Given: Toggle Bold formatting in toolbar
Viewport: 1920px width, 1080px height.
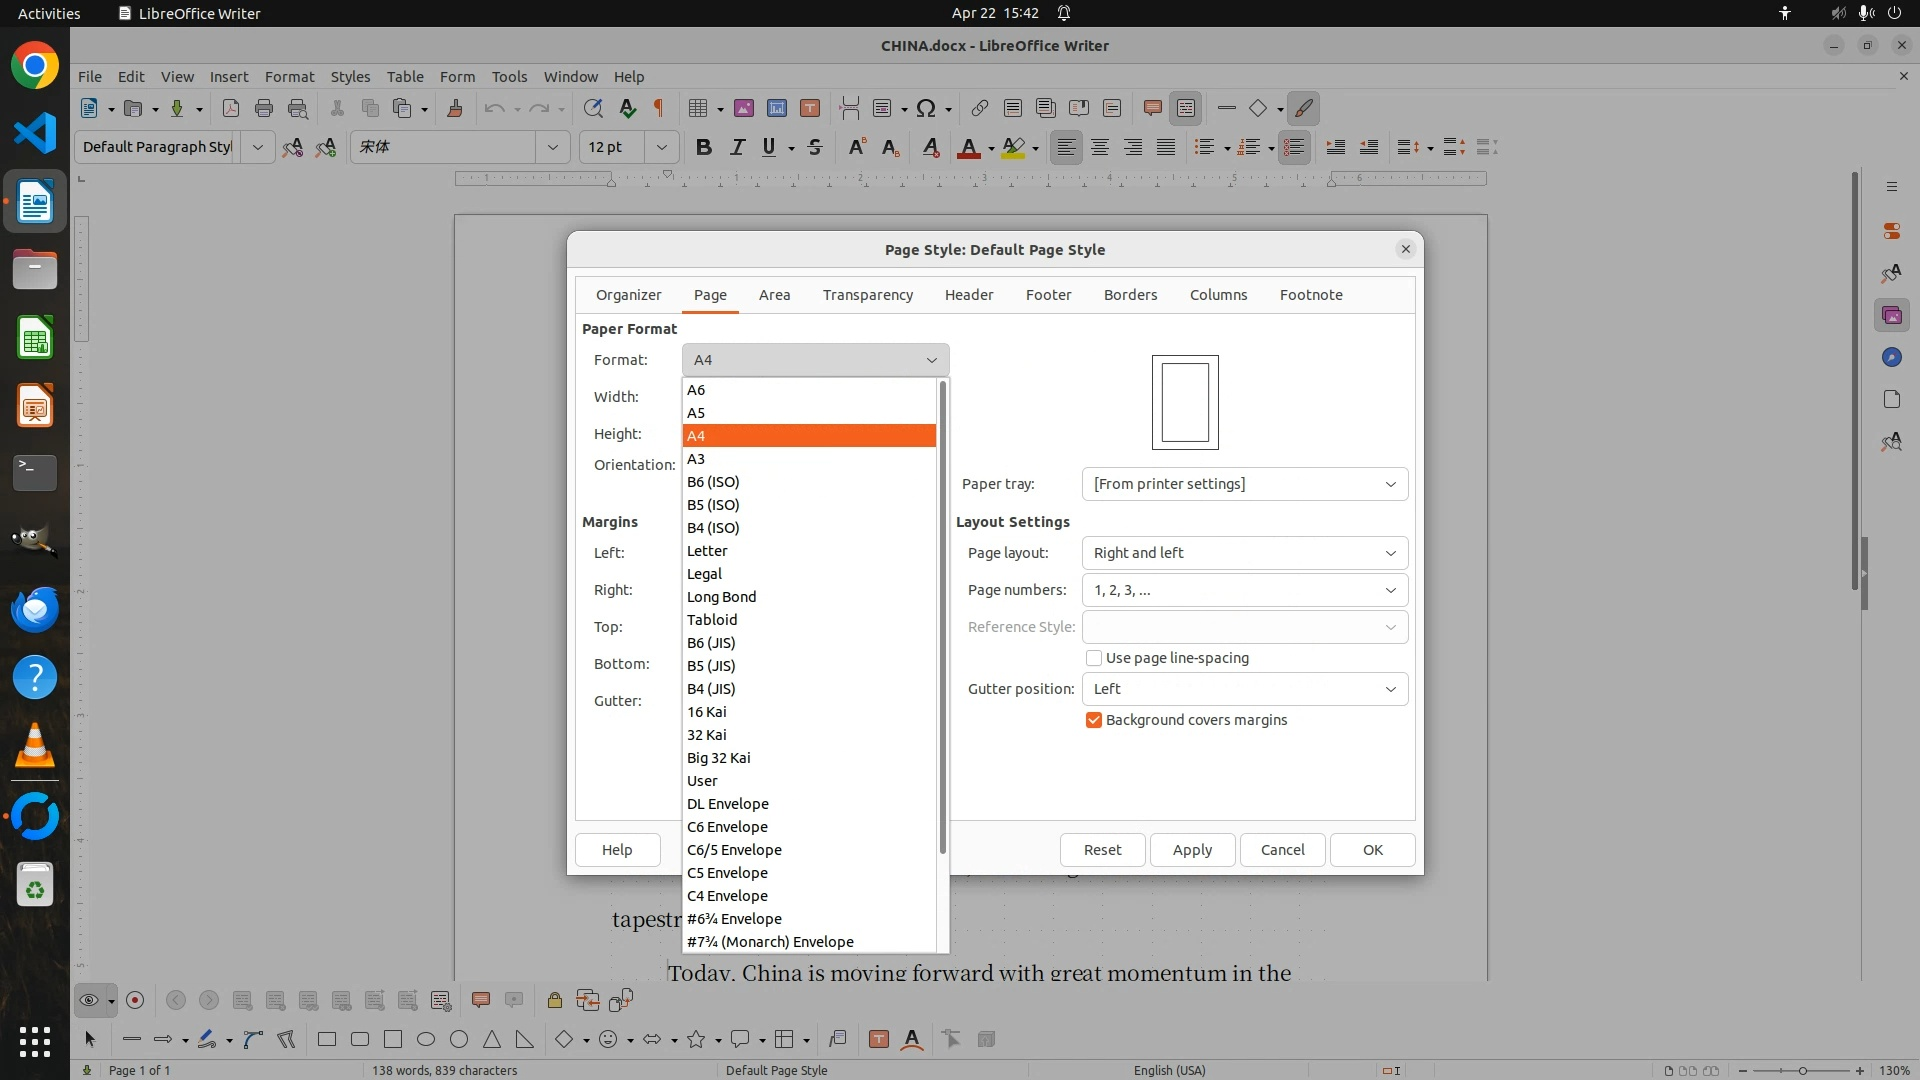Looking at the screenshot, I should [x=704, y=147].
